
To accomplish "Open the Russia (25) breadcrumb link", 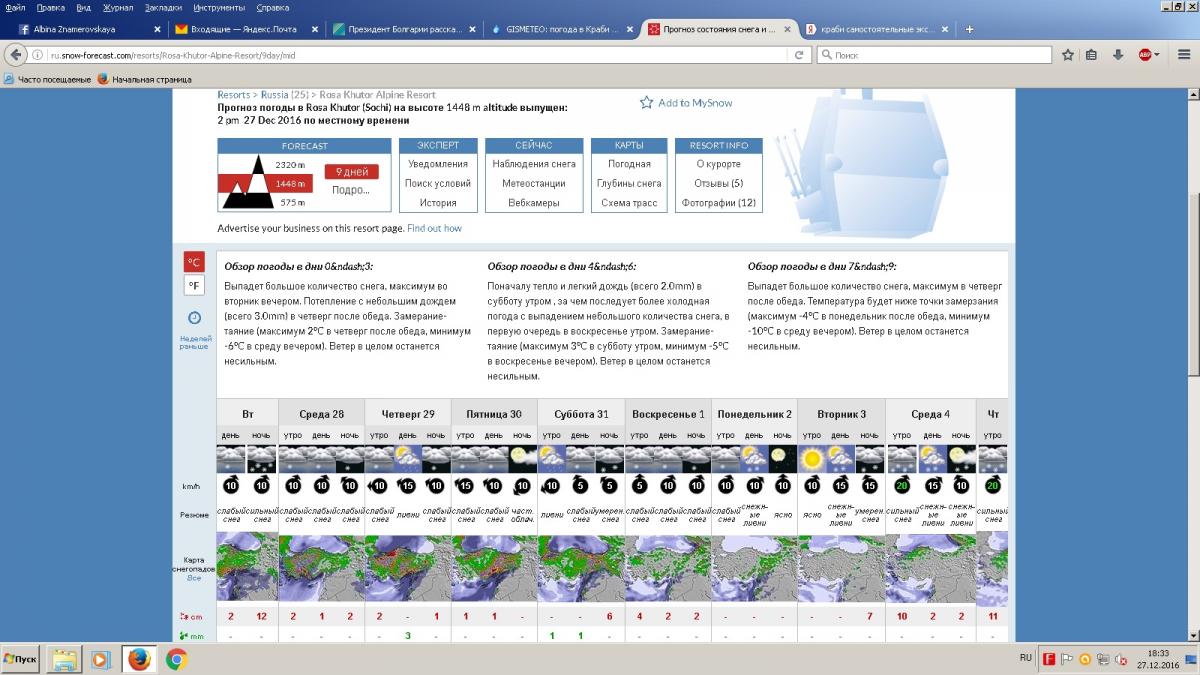I will tap(287, 95).
